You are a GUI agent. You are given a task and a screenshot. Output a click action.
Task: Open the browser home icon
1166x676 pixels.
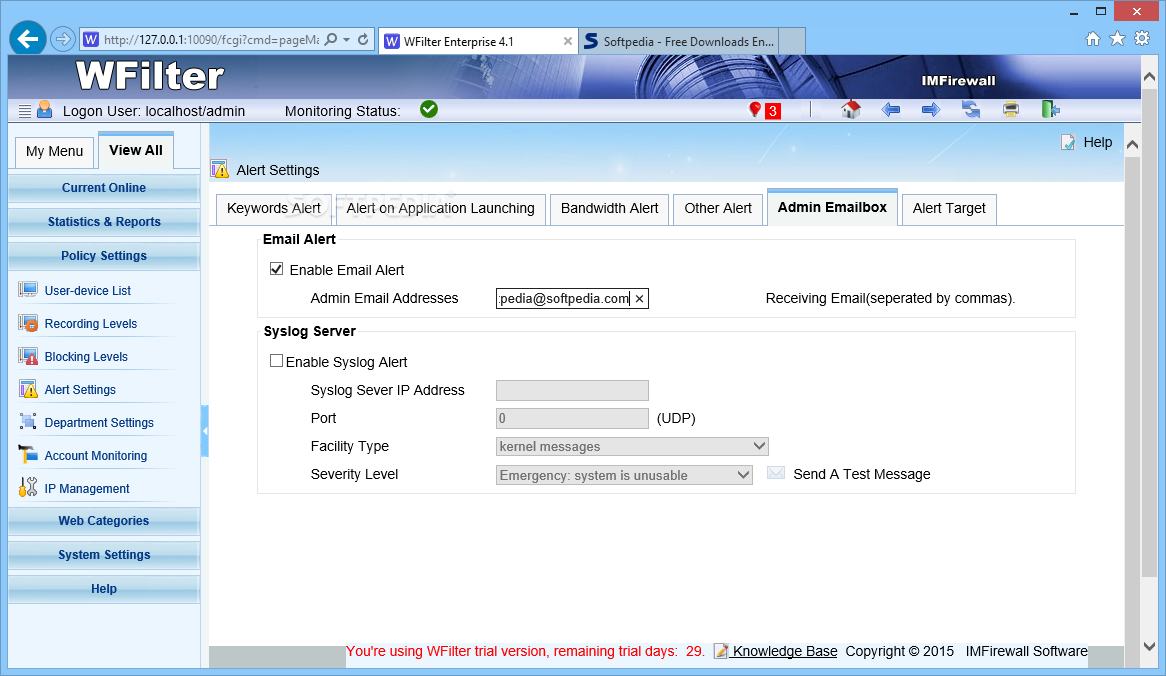pyautogui.click(x=1092, y=39)
